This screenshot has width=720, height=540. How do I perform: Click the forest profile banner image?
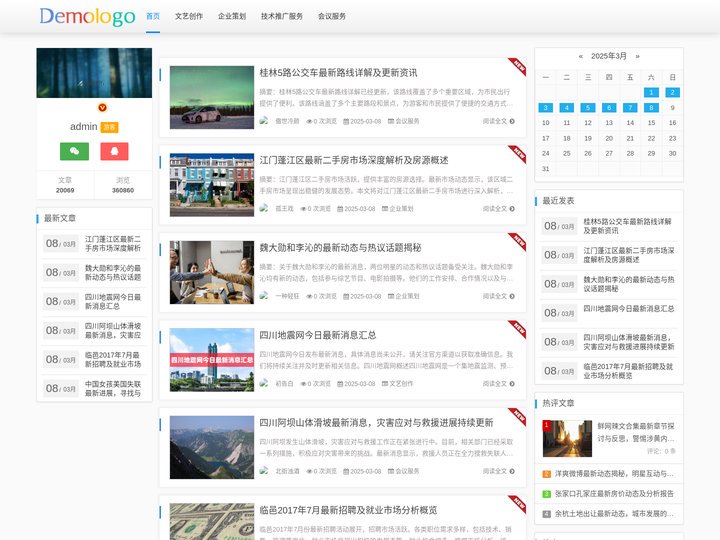point(94,73)
